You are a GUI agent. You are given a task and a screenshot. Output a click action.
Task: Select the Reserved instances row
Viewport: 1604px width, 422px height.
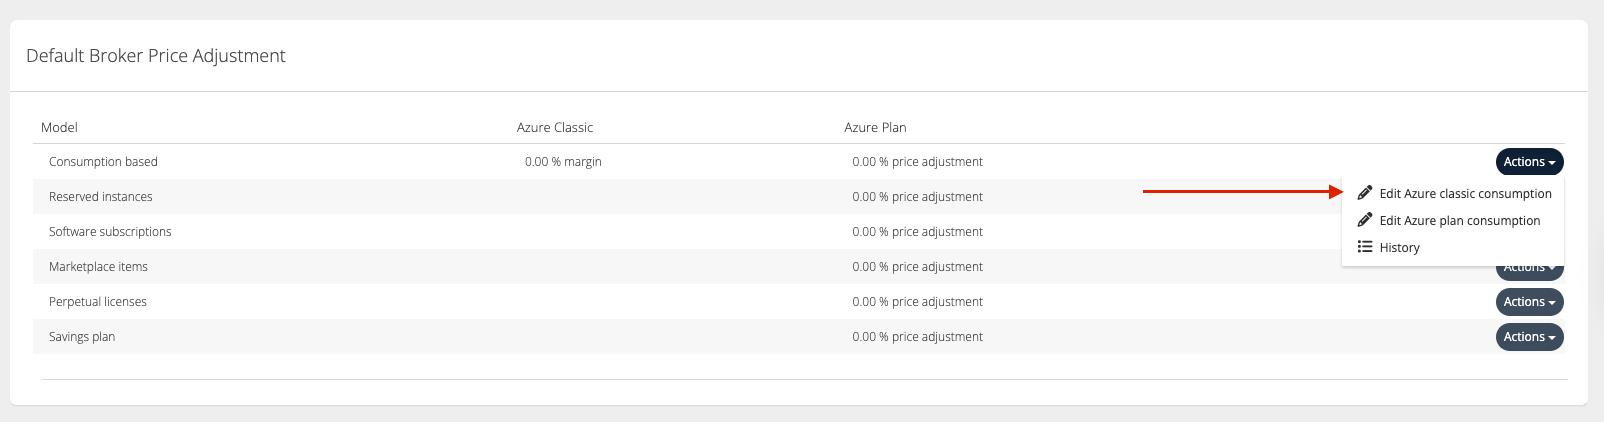click(101, 197)
